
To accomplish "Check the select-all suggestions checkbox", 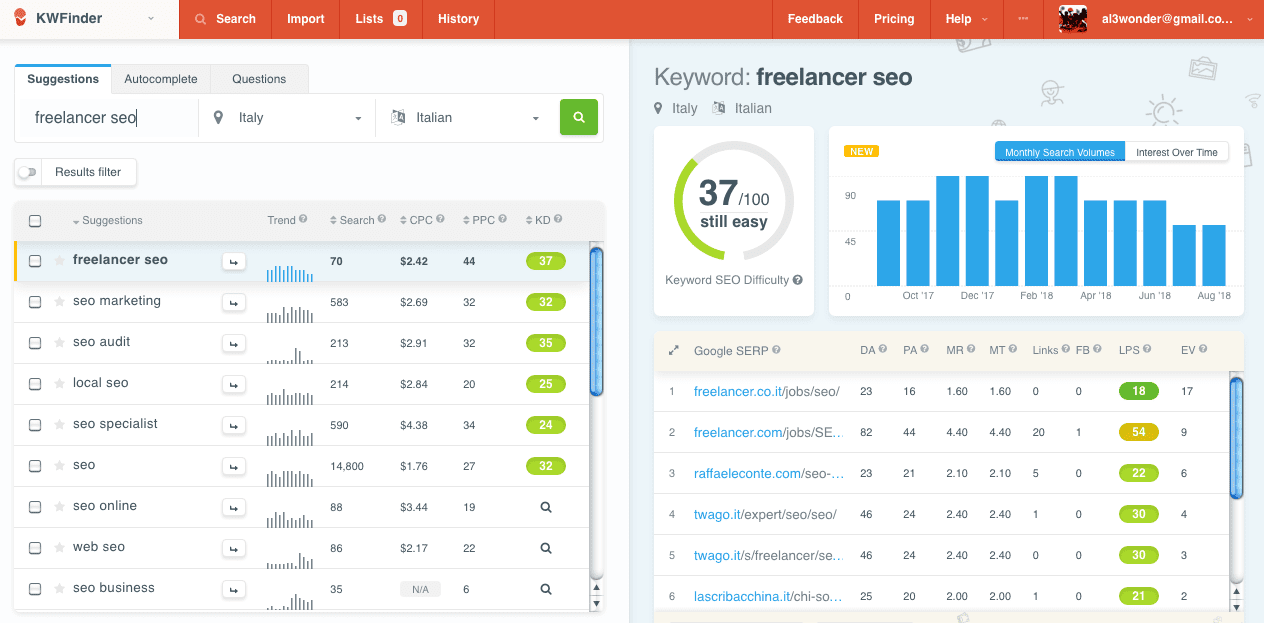I will tap(35, 221).
